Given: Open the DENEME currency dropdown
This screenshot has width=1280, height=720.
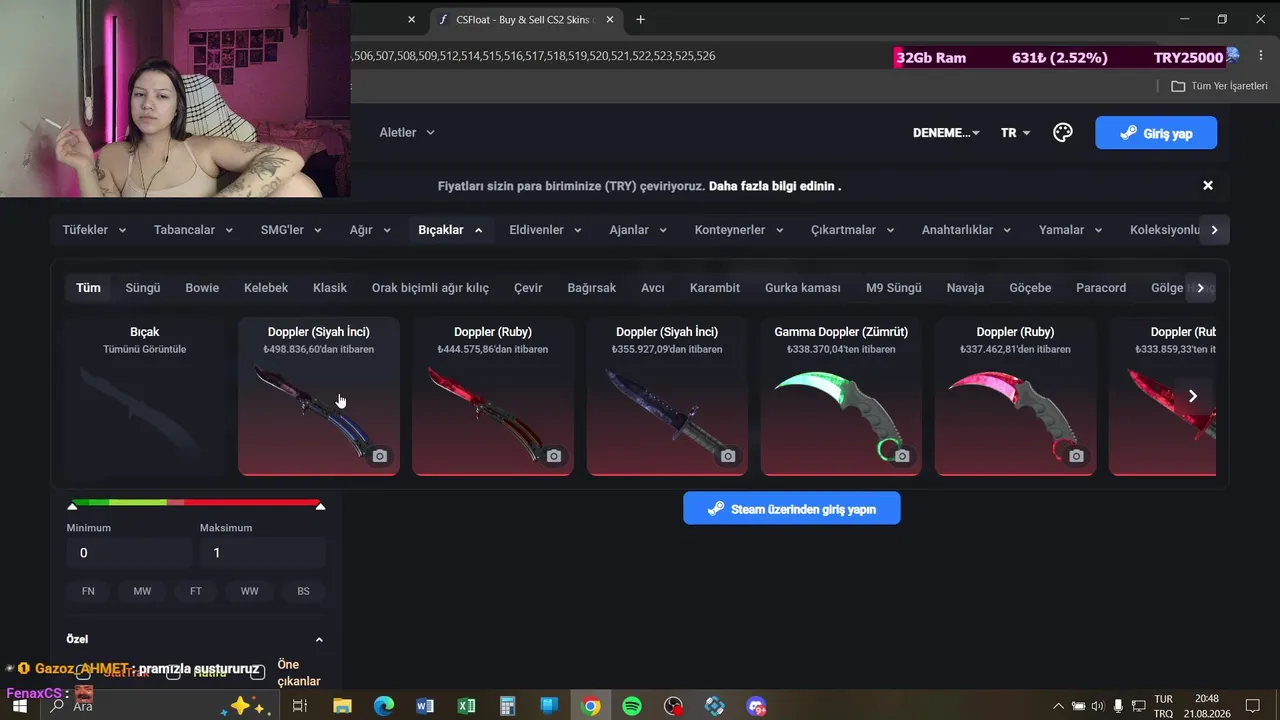Looking at the screenshot, I should (x=946, y=133).
